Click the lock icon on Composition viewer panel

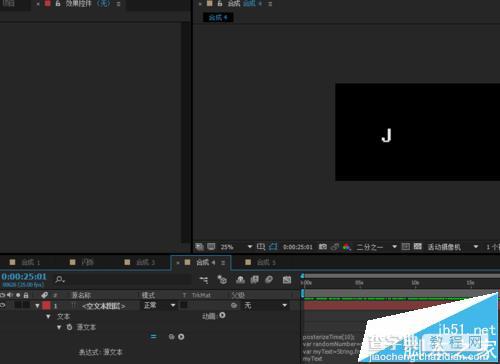(220, 4)
